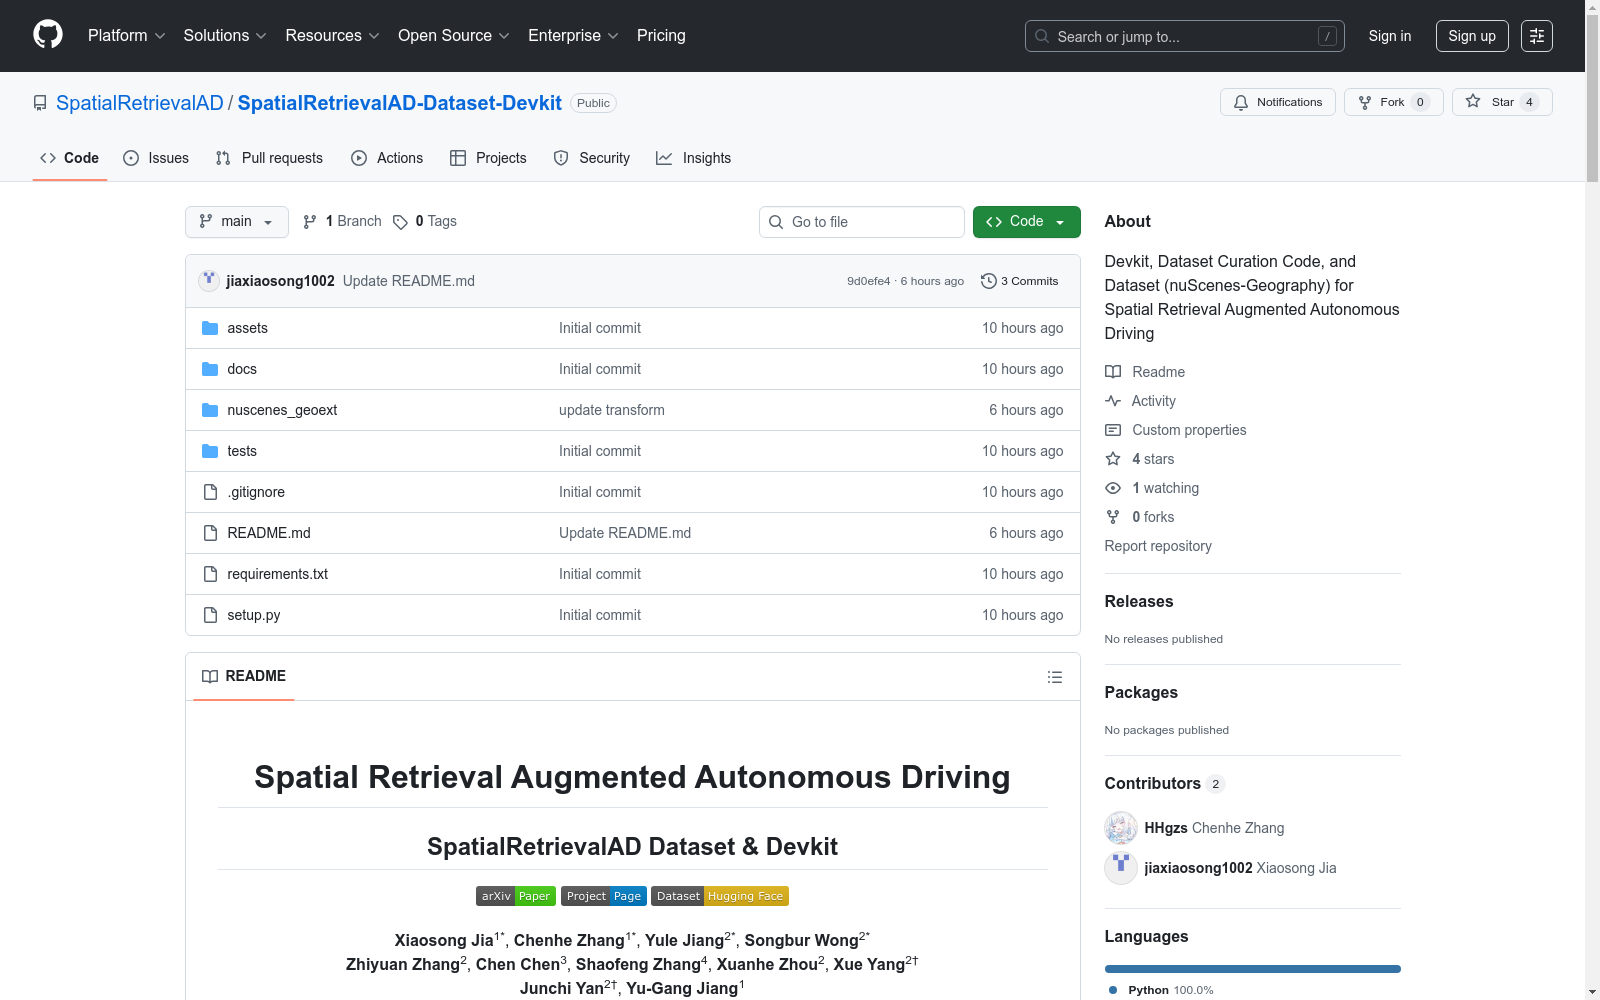The width and height of the screenshot is (1600, 1000).
Task: Open the 3 Commits link
Action: (x=1020, y=281)
